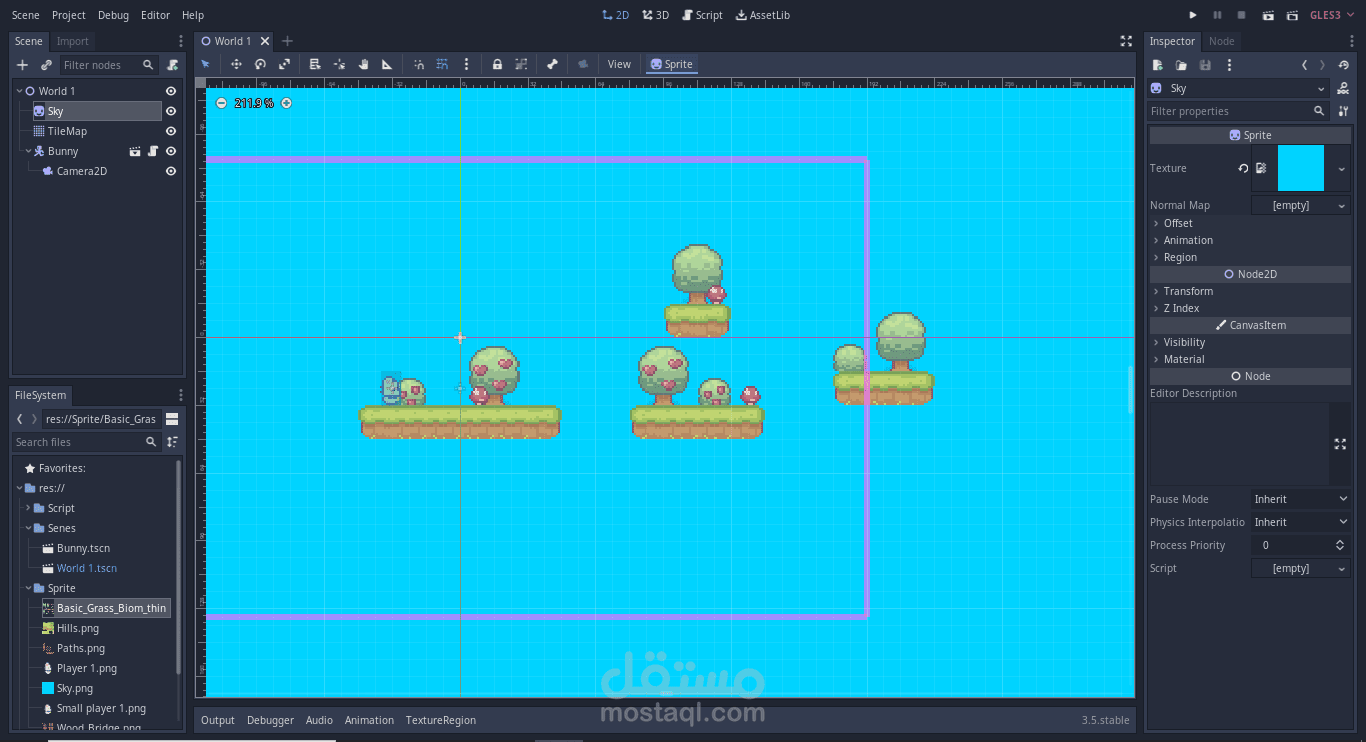Activate the Pan Mode hand tool

tap(363, 64)
